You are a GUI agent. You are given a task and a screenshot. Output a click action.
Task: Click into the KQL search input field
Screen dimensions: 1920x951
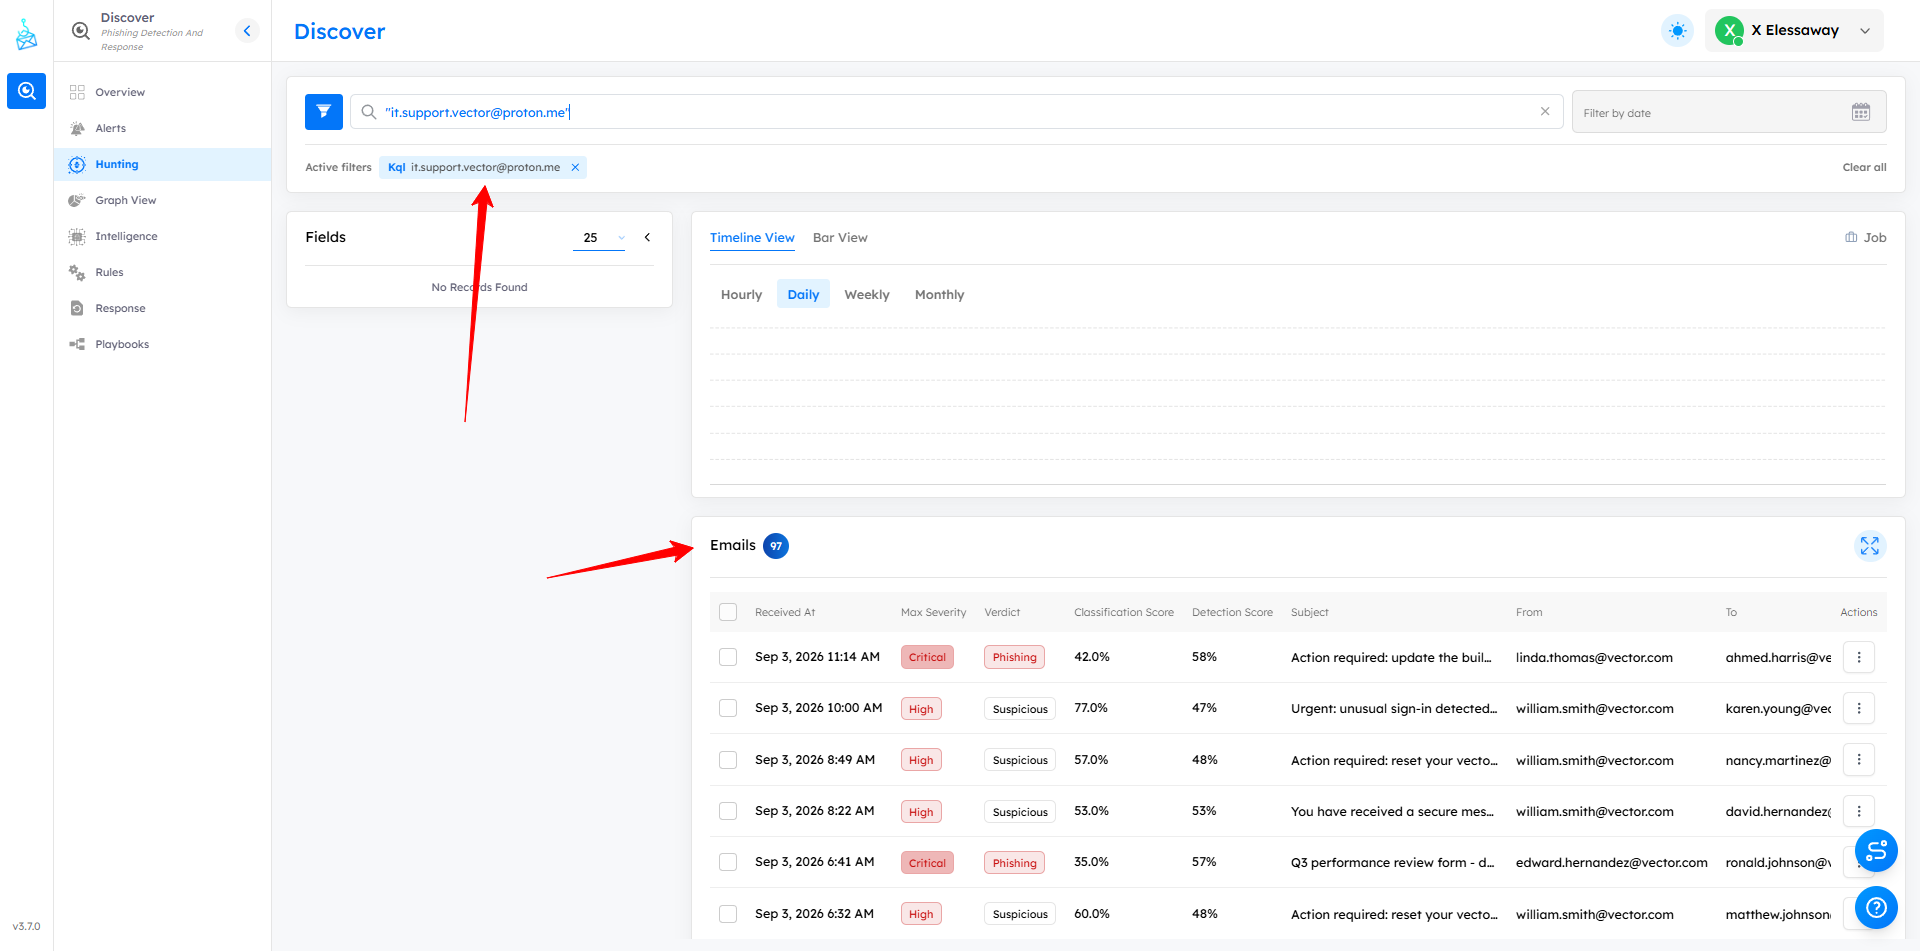[x=955, y=112]
